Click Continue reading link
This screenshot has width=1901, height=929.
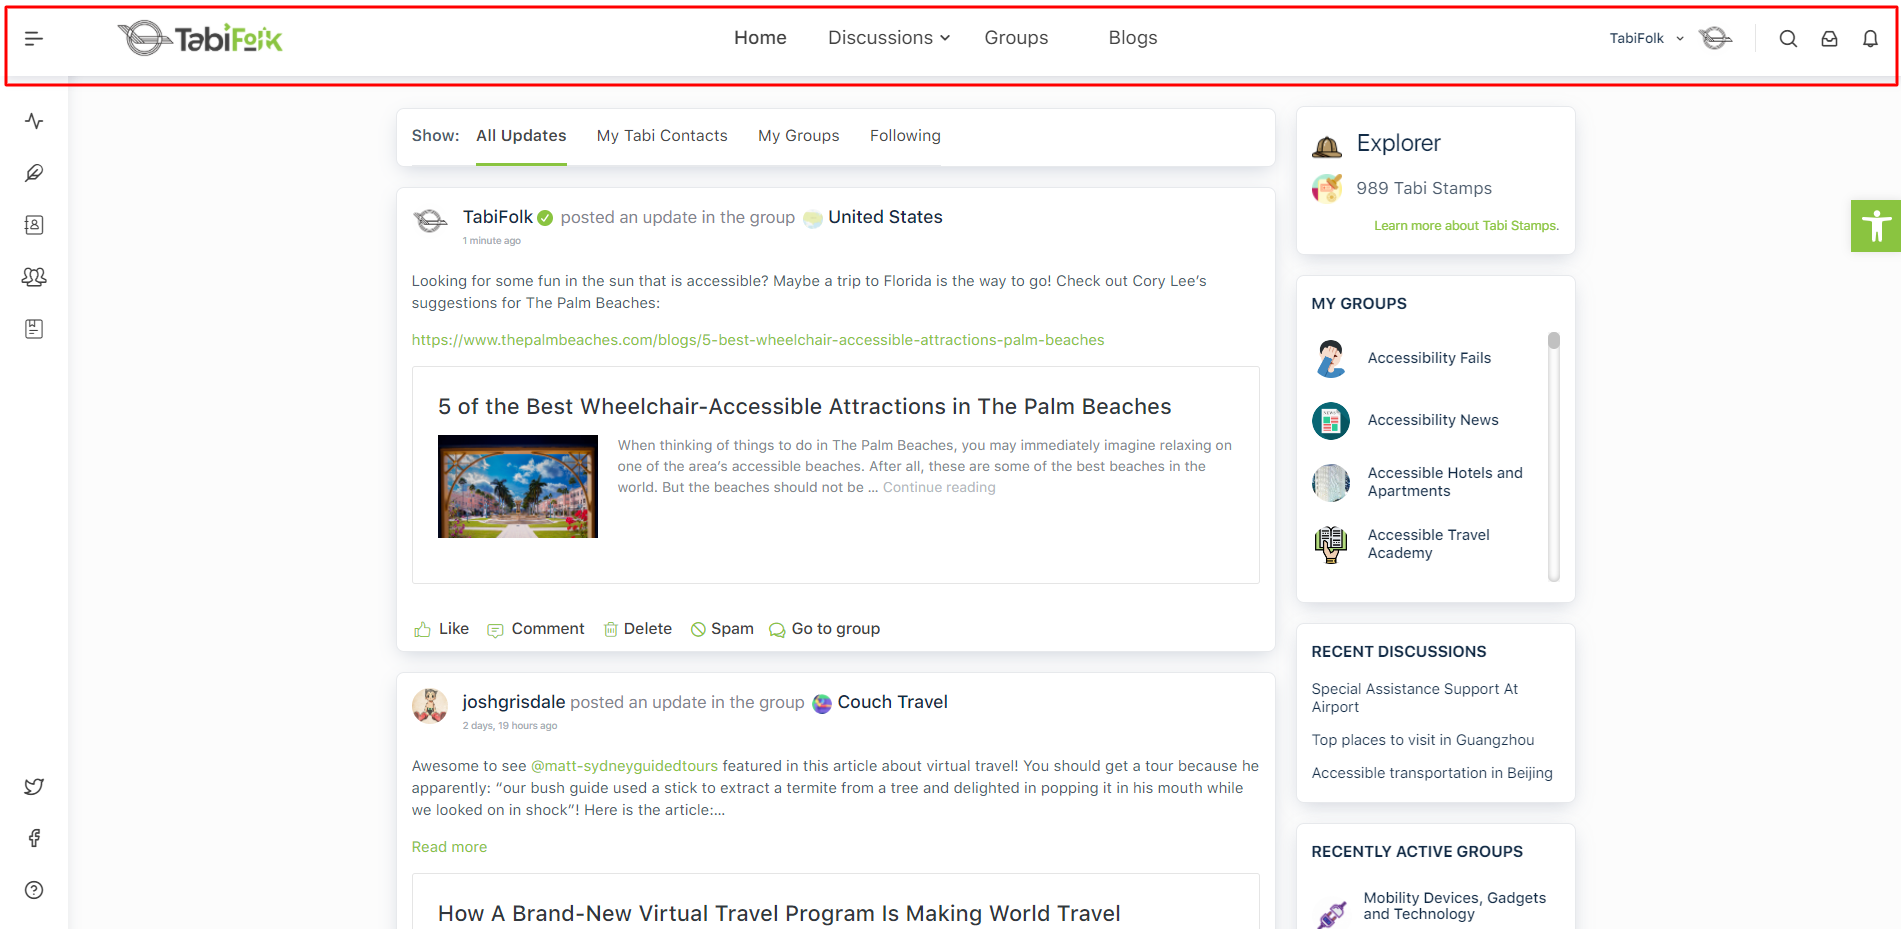point(939,488)
